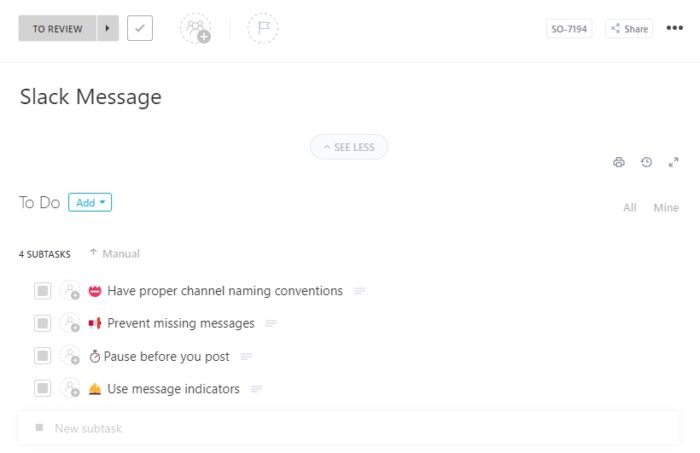Click the next status arrow beside TO REVIEW
This screenshot has height=453, width=700.
pos(108,29)
